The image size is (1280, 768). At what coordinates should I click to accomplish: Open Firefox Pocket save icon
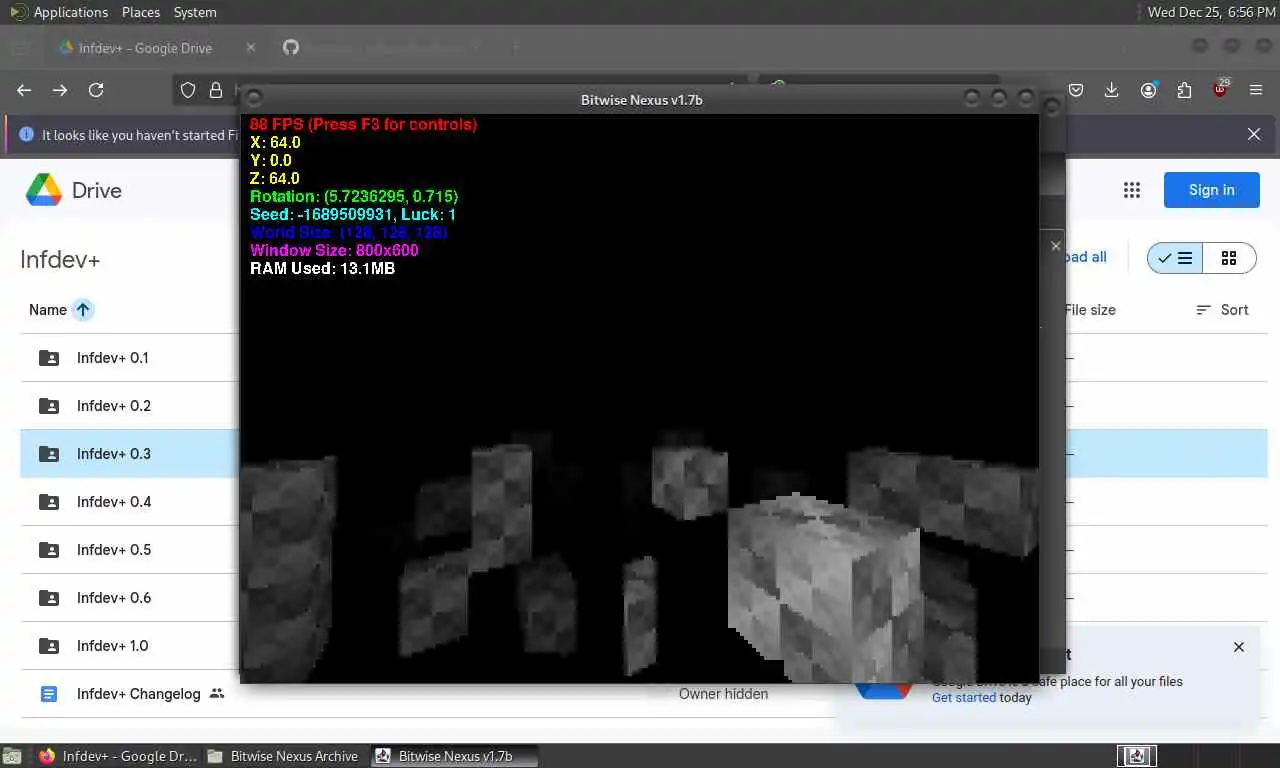click(1076, 90)
